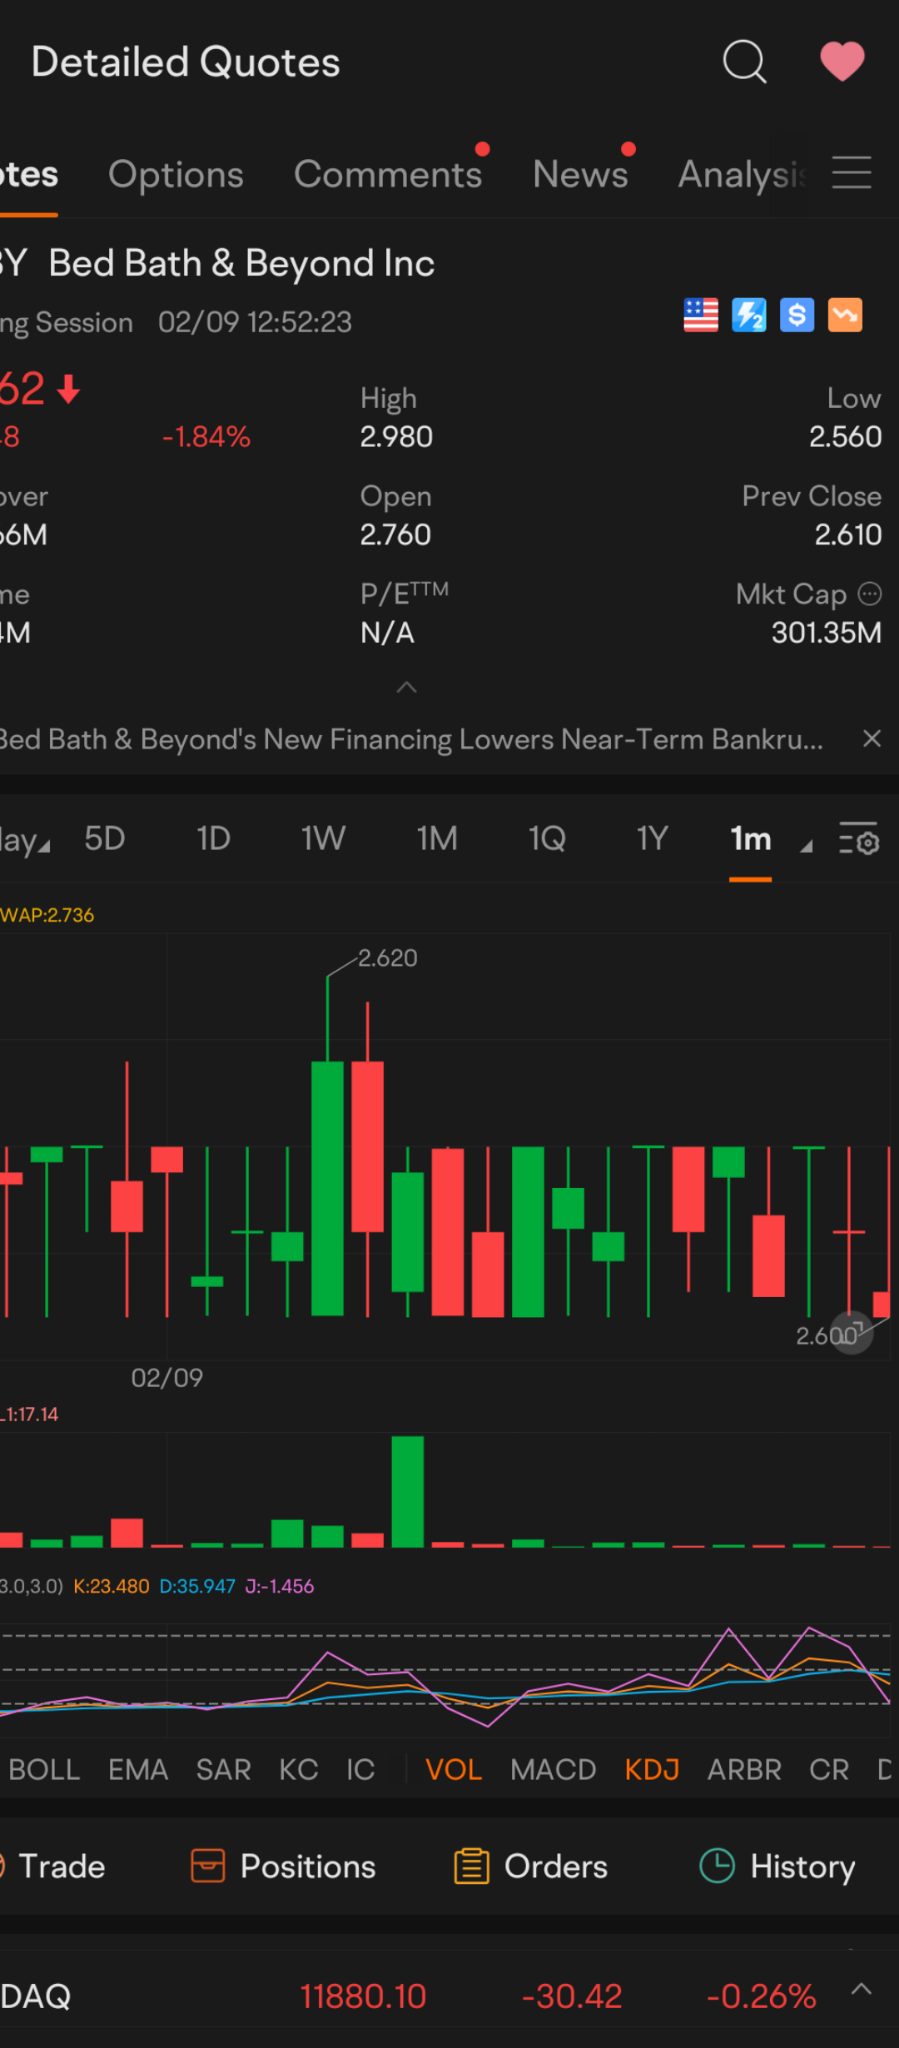The height and width of the screenshot is (2048, 899).
Task: Tap the NASDAQ -30.42 point change
Action: [x=572, y=1996]
